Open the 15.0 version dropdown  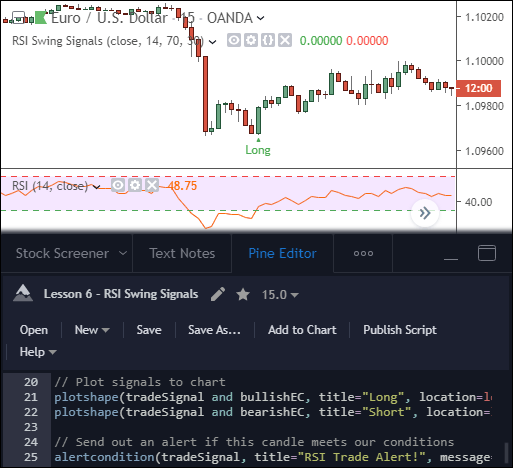[280, 295]
